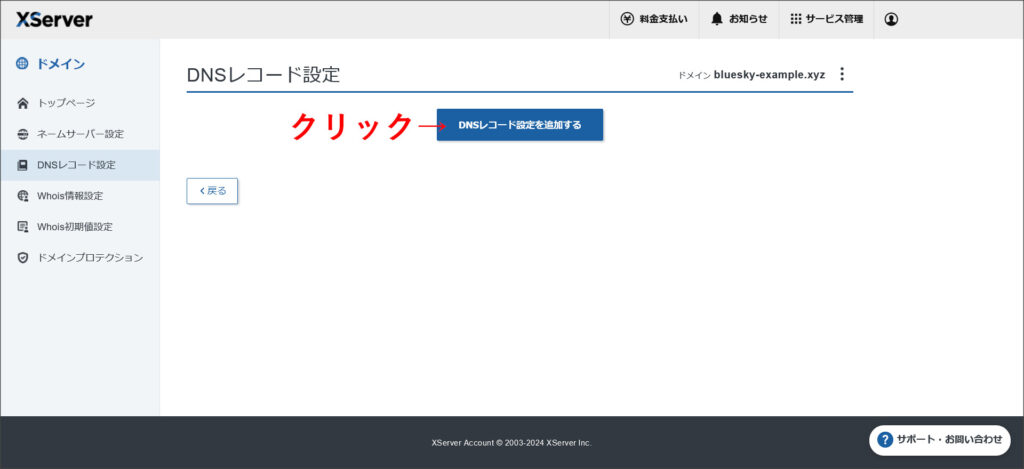Open Whois初期値設定 in the sidebar
Viewport: 1024px width, 469px height.
tap(80, 227)
